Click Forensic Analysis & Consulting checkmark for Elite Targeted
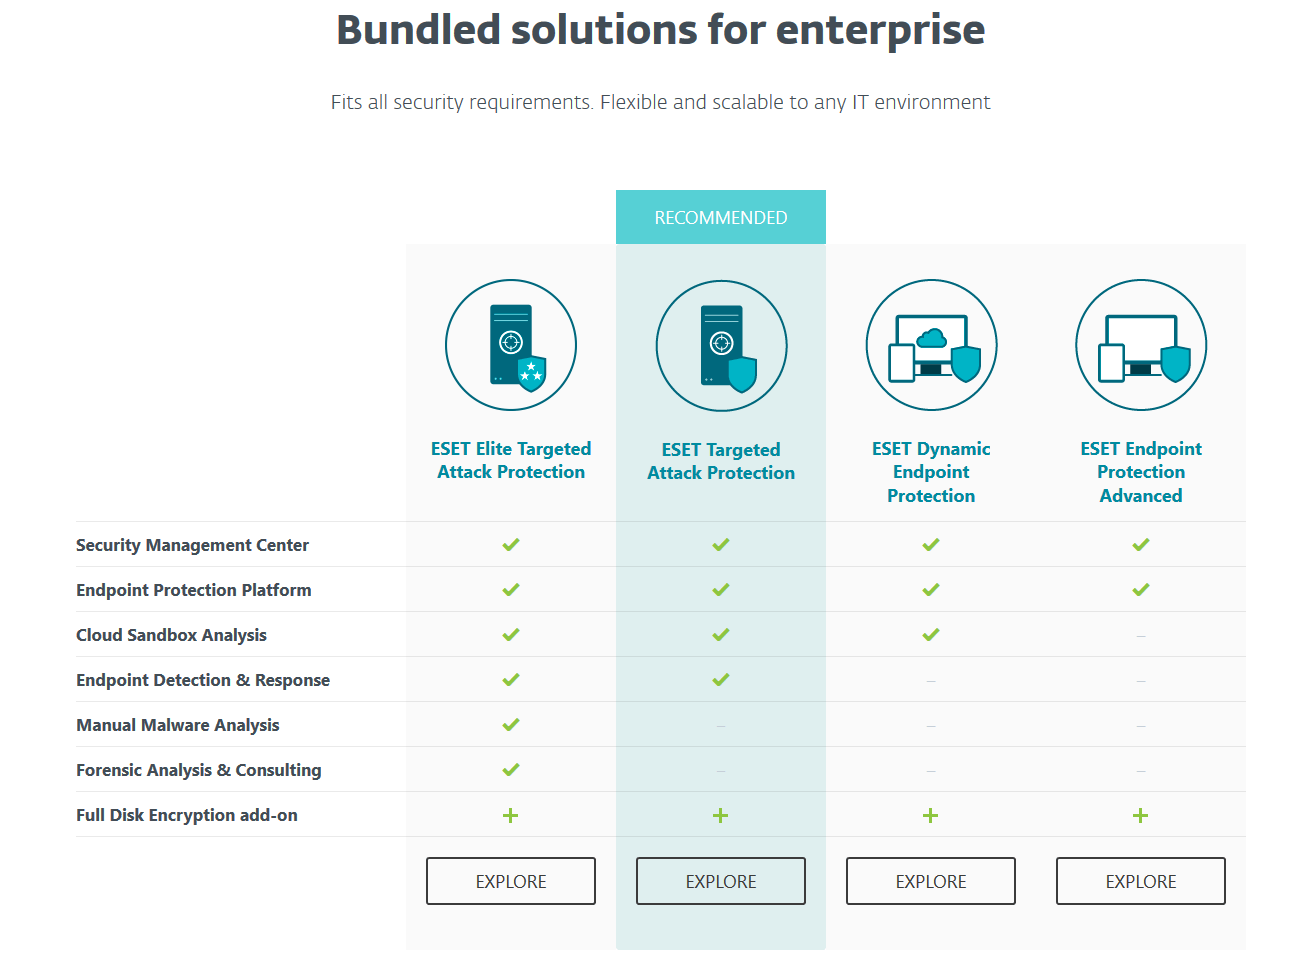Image resolution: width=1307 pixels, height=957 pixels. tap(511, 770)
